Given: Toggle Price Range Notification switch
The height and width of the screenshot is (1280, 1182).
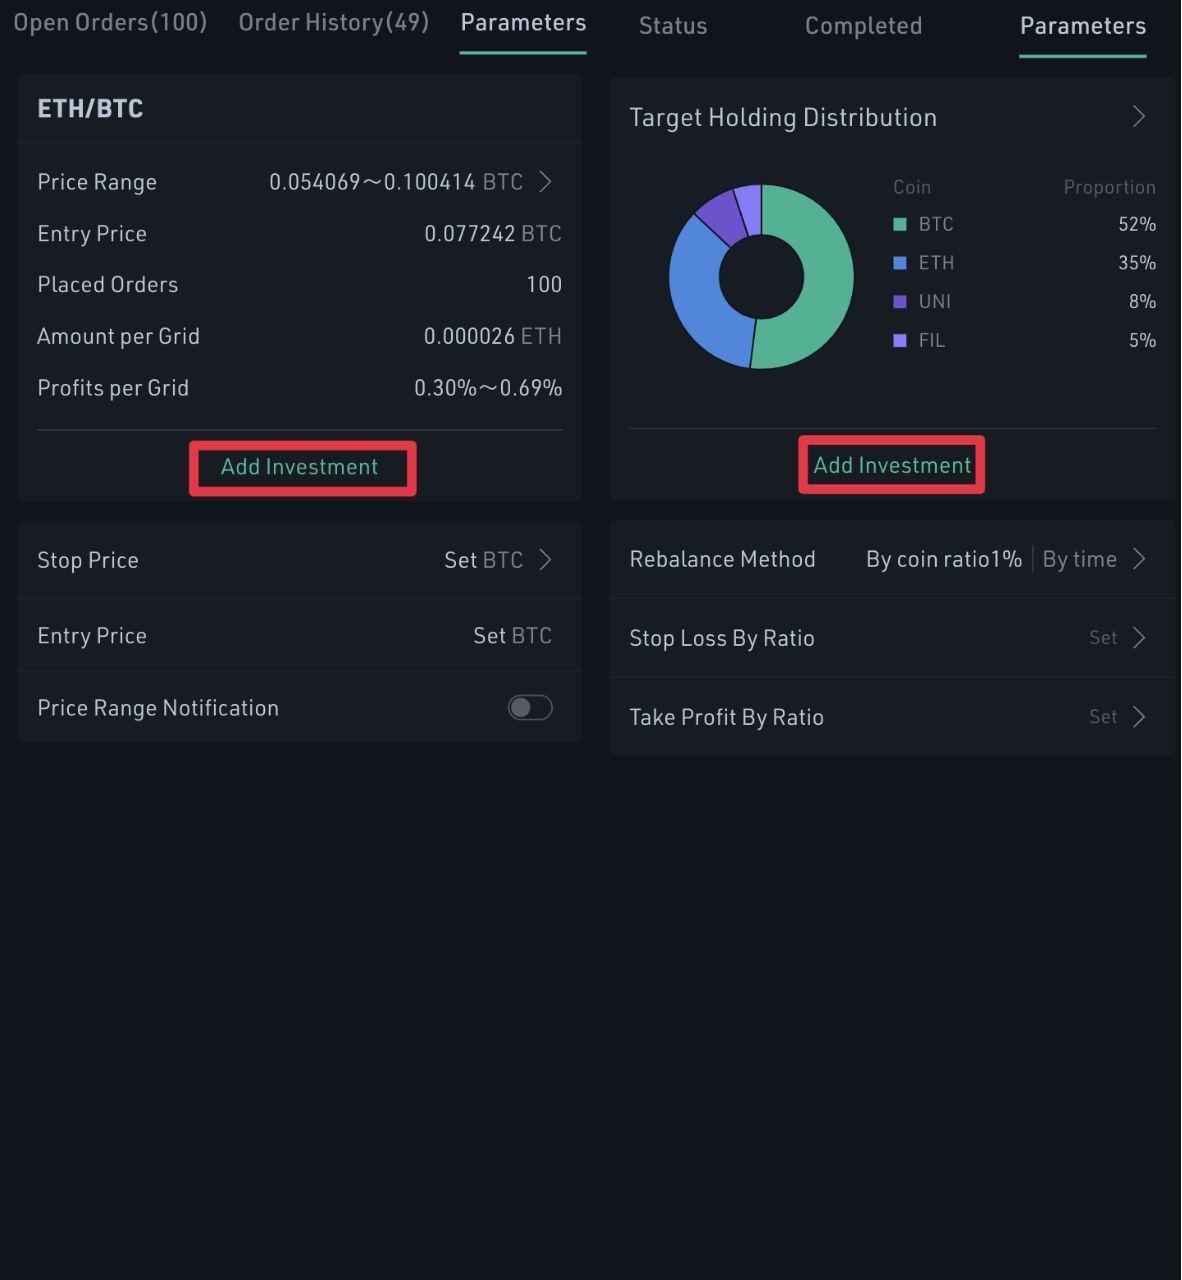Looking at the screenshot, I should [x=530, y=708].
